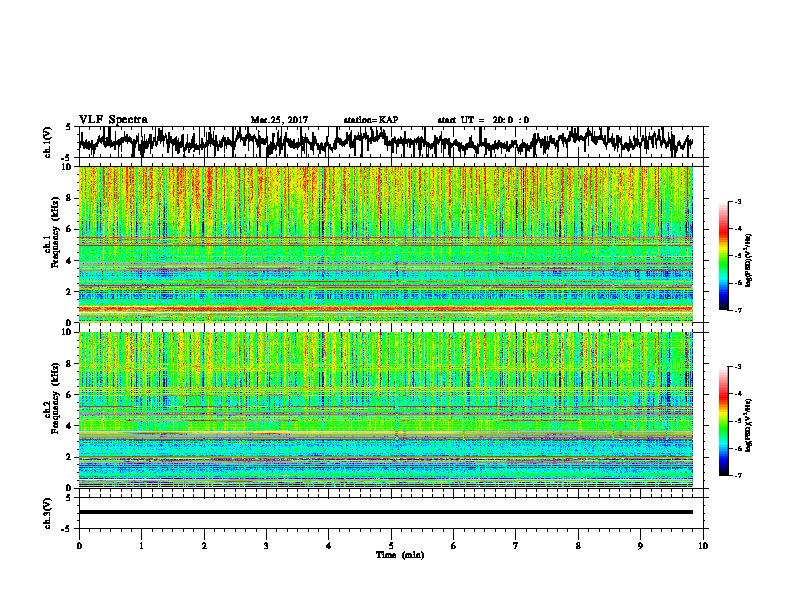
Task: Click the "Time (min)" axis title
Action: 400,555
